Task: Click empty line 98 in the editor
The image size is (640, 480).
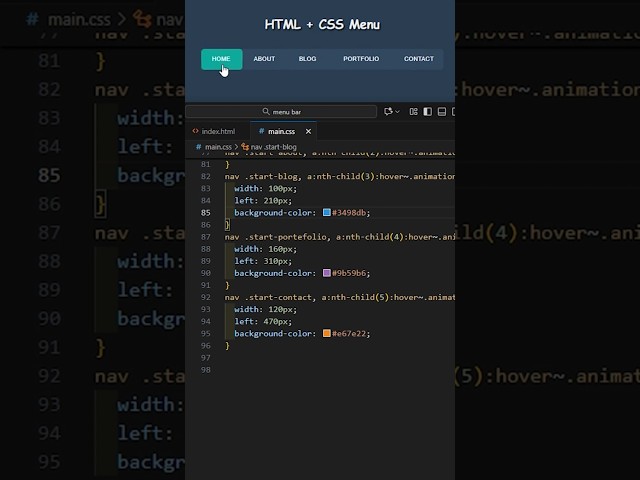Action: [339, 370]
